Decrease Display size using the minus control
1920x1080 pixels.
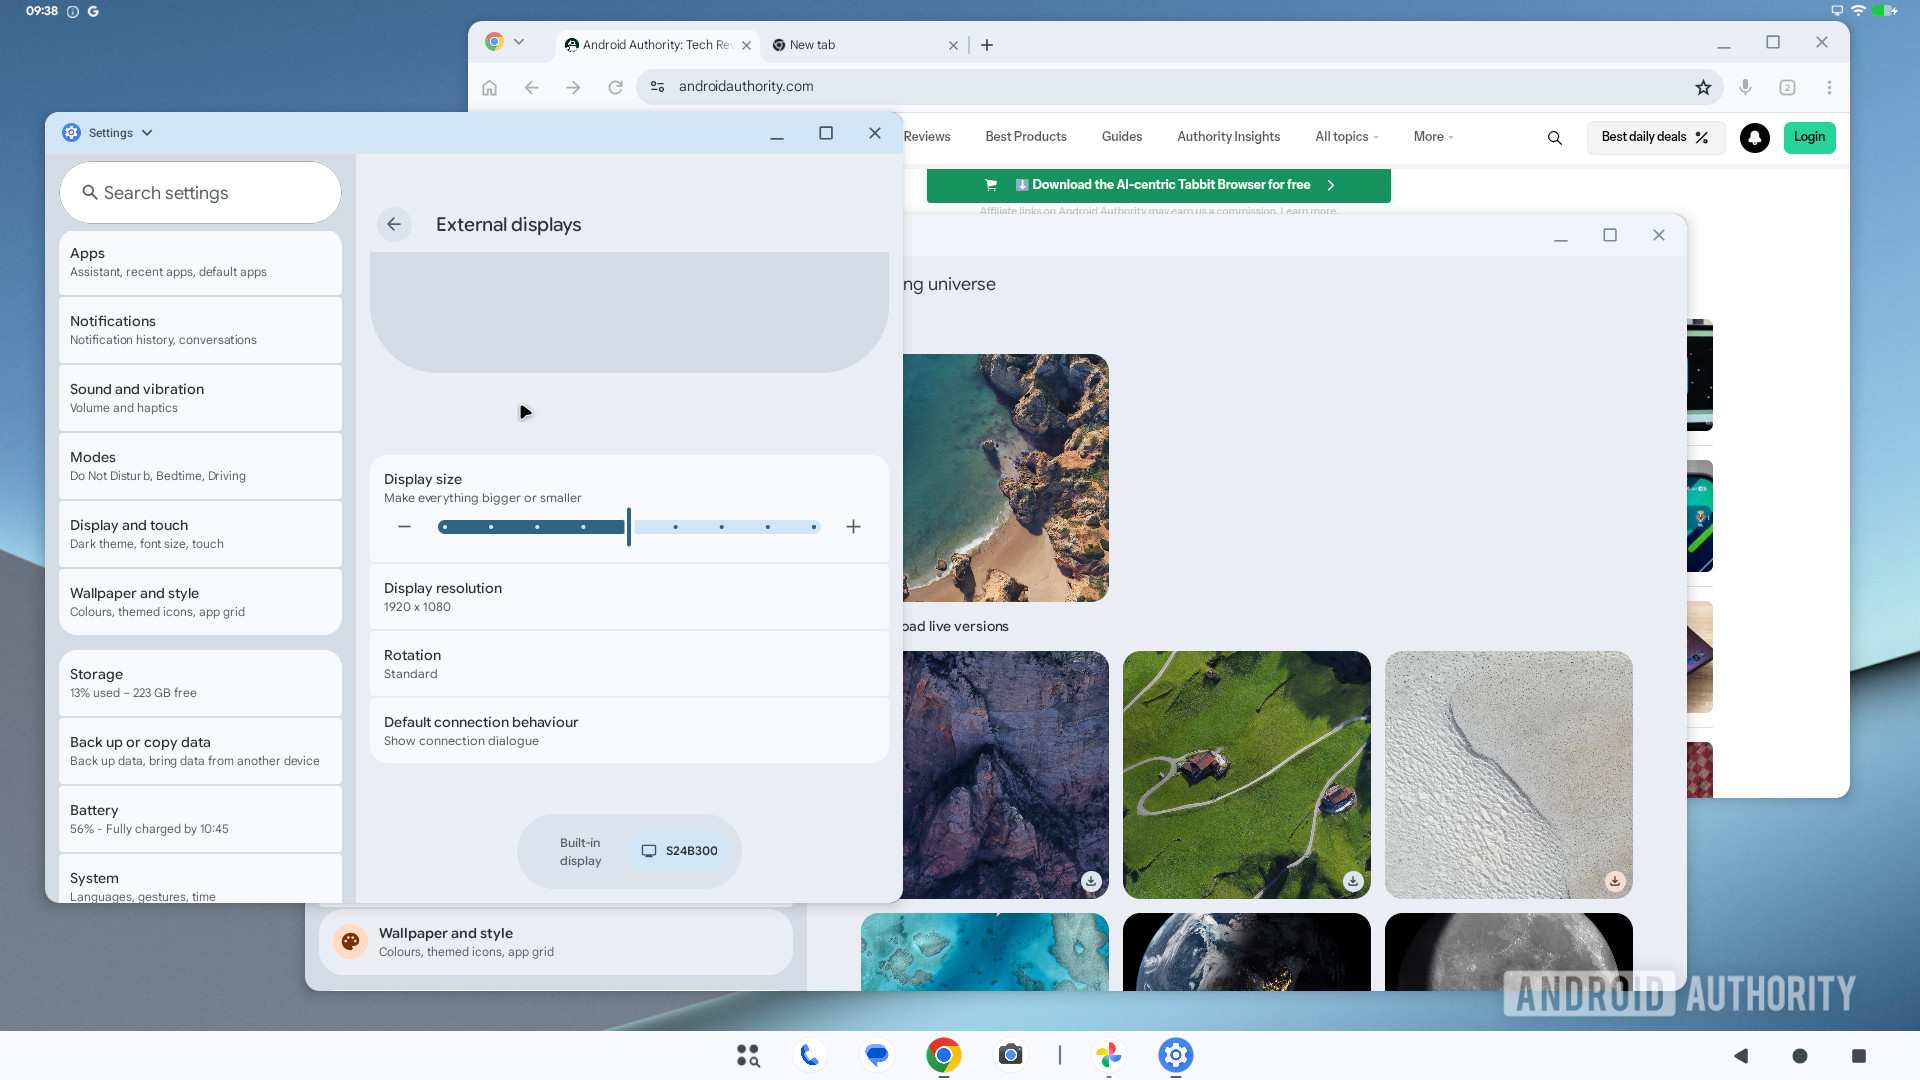tap(405, 526)
